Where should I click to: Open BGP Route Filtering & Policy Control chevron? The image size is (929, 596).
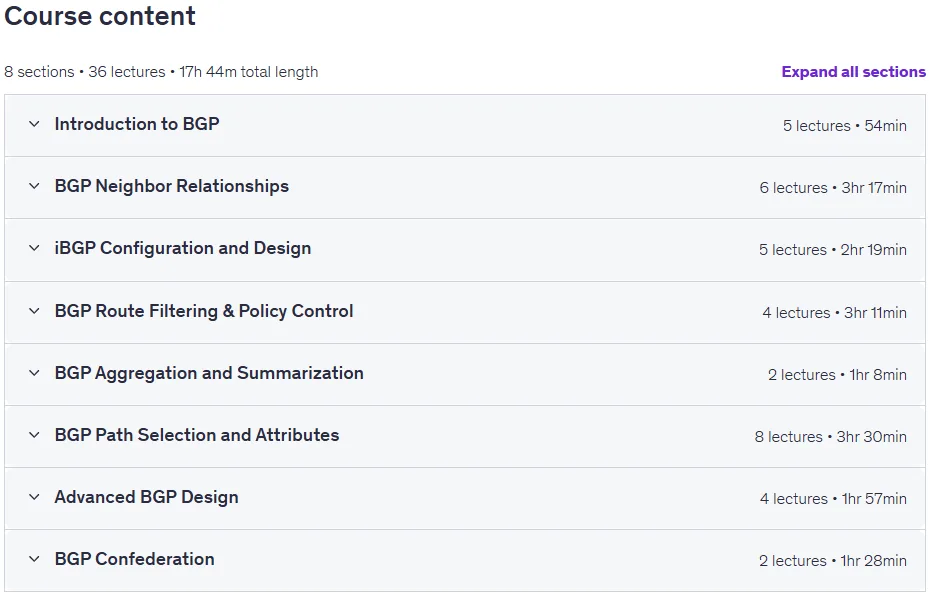[34, 311]
